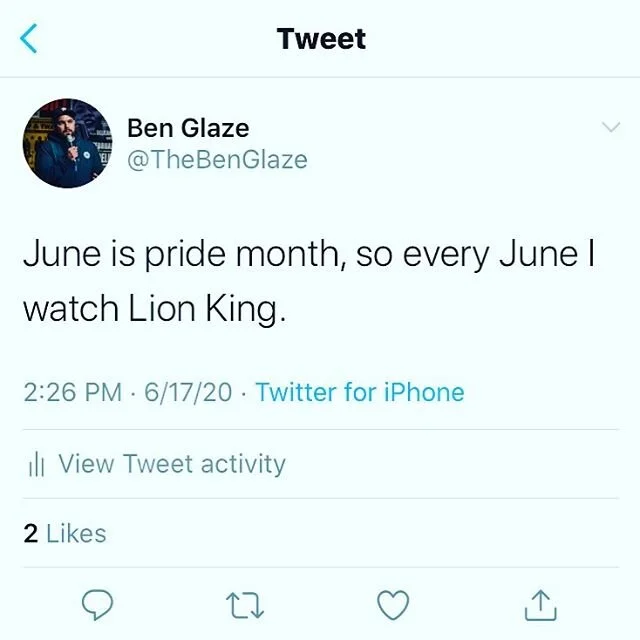The width and height of the screenshot is (640, 640).
Task: Tap the words "watch Lion King."
Action: pos(155,309)
